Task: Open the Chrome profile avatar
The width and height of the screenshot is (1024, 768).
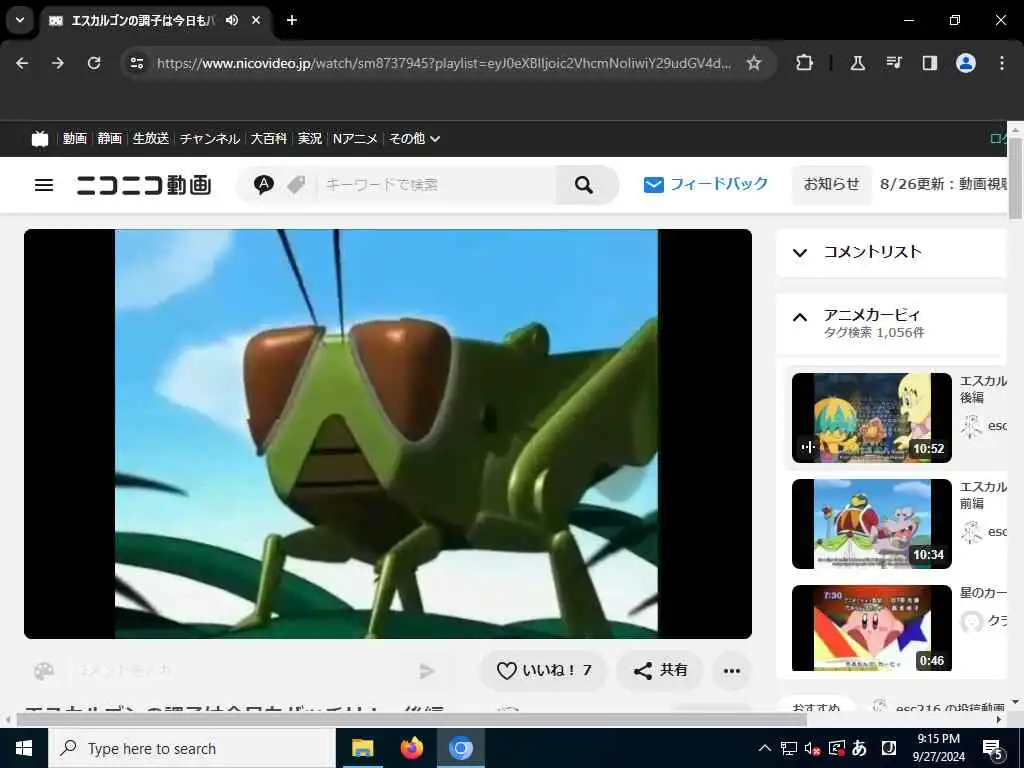Action: coord(966,63)
